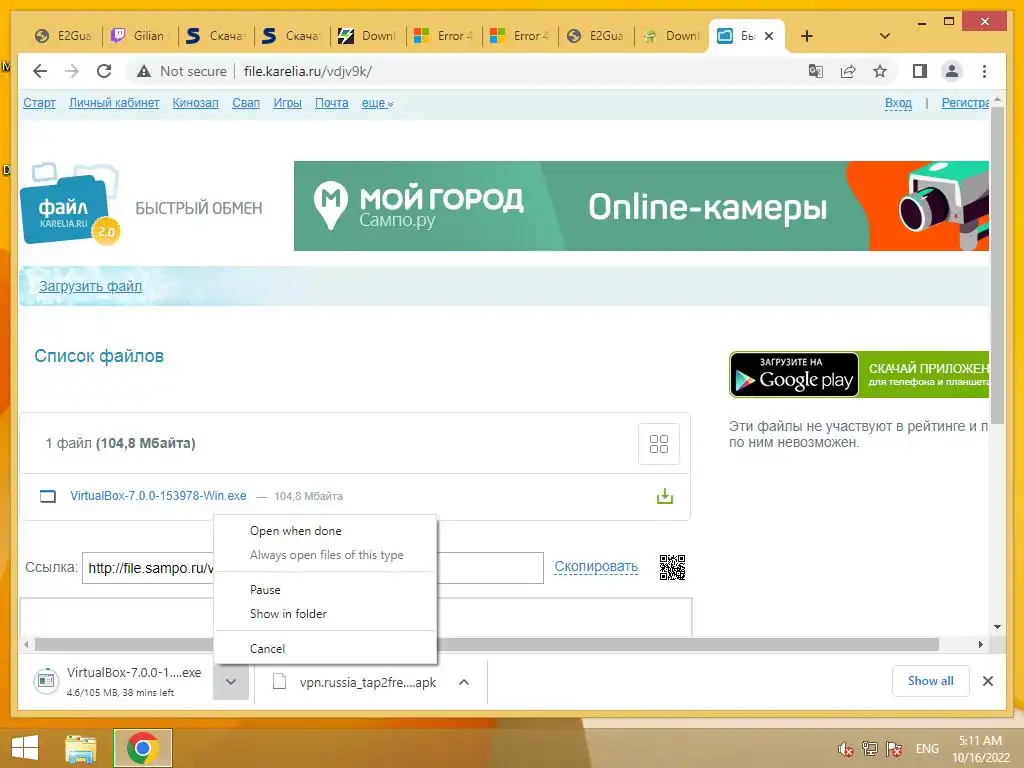Click the Show all downloads button
Screen dimensions: 1024x768
tap(931, 681)
